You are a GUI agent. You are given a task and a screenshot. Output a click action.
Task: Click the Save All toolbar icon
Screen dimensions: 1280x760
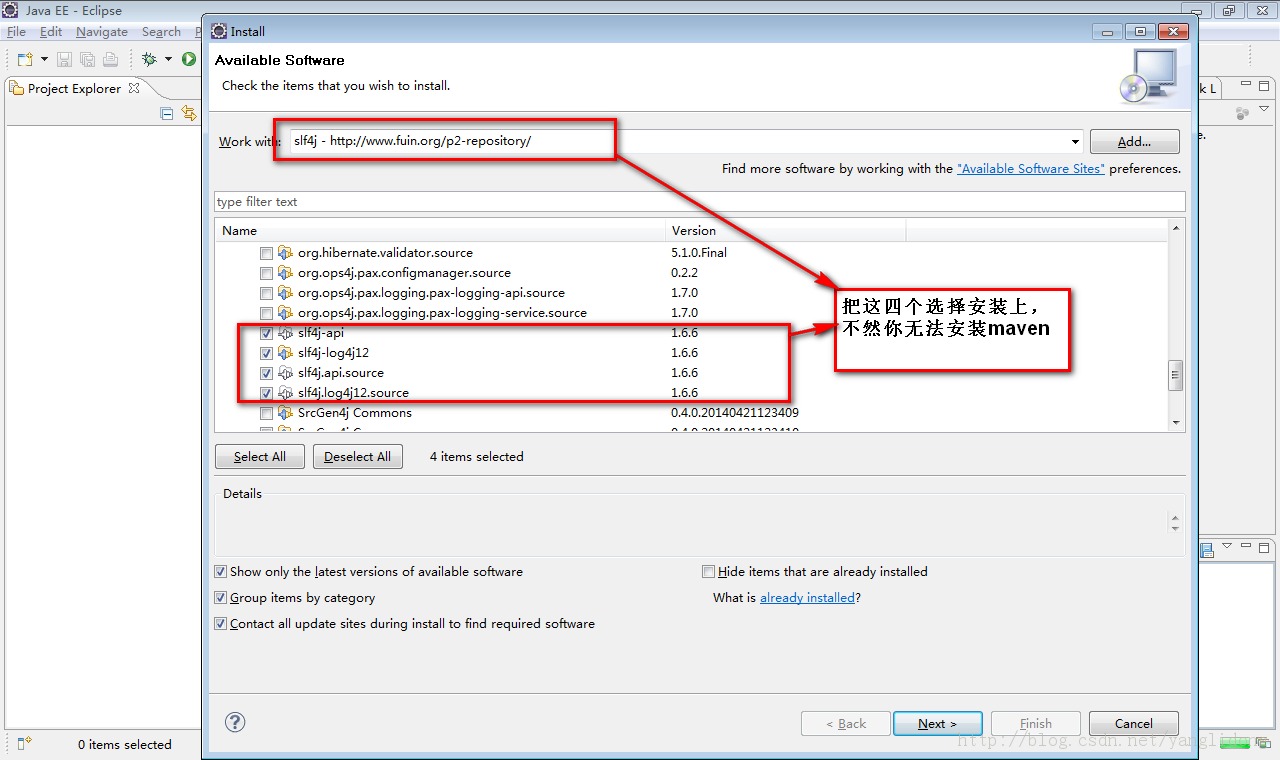coord(87,60)
